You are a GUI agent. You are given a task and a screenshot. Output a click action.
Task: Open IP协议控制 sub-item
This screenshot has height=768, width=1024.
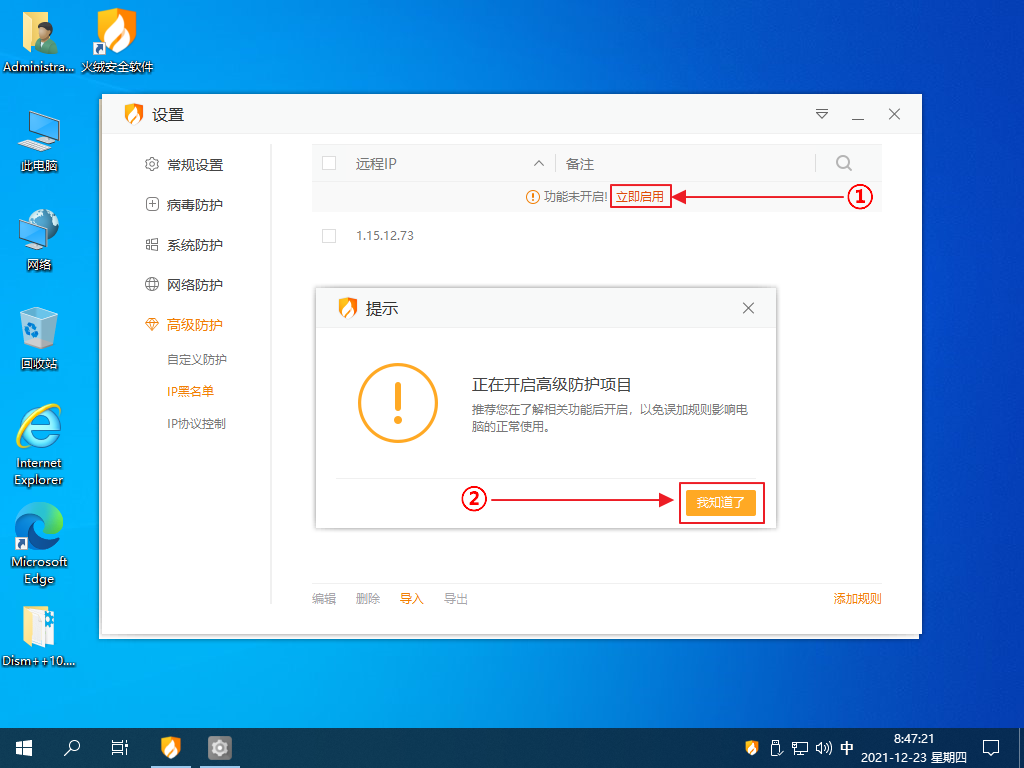point(196,423)
